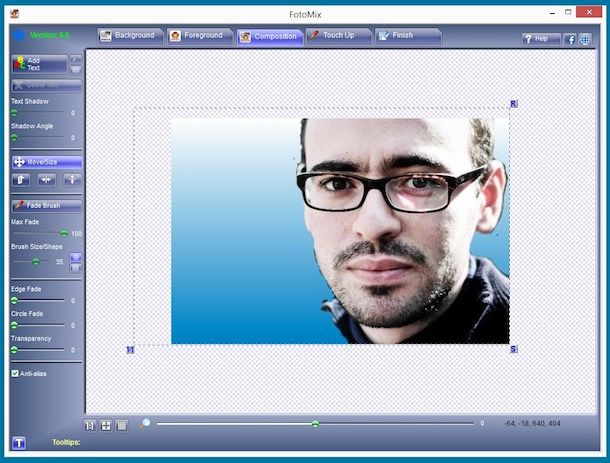Screen dimensions: 610x463
Task: Click the website globe icon
Action: [585, 39]
